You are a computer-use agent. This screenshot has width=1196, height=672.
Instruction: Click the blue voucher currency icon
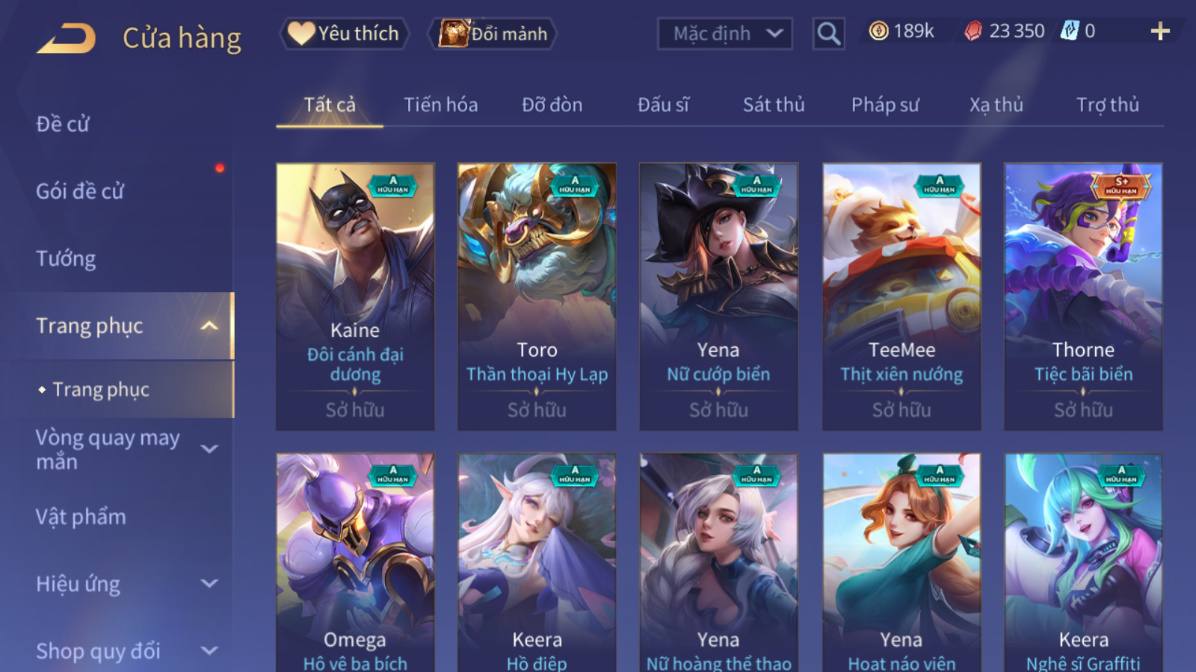(x=1069, y=31)
